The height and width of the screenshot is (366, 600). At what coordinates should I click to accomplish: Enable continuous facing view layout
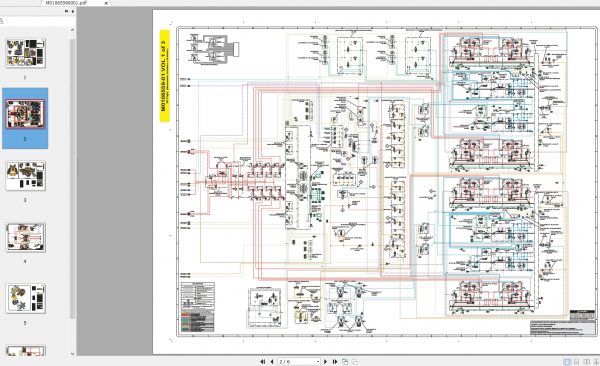coord(596,362)
